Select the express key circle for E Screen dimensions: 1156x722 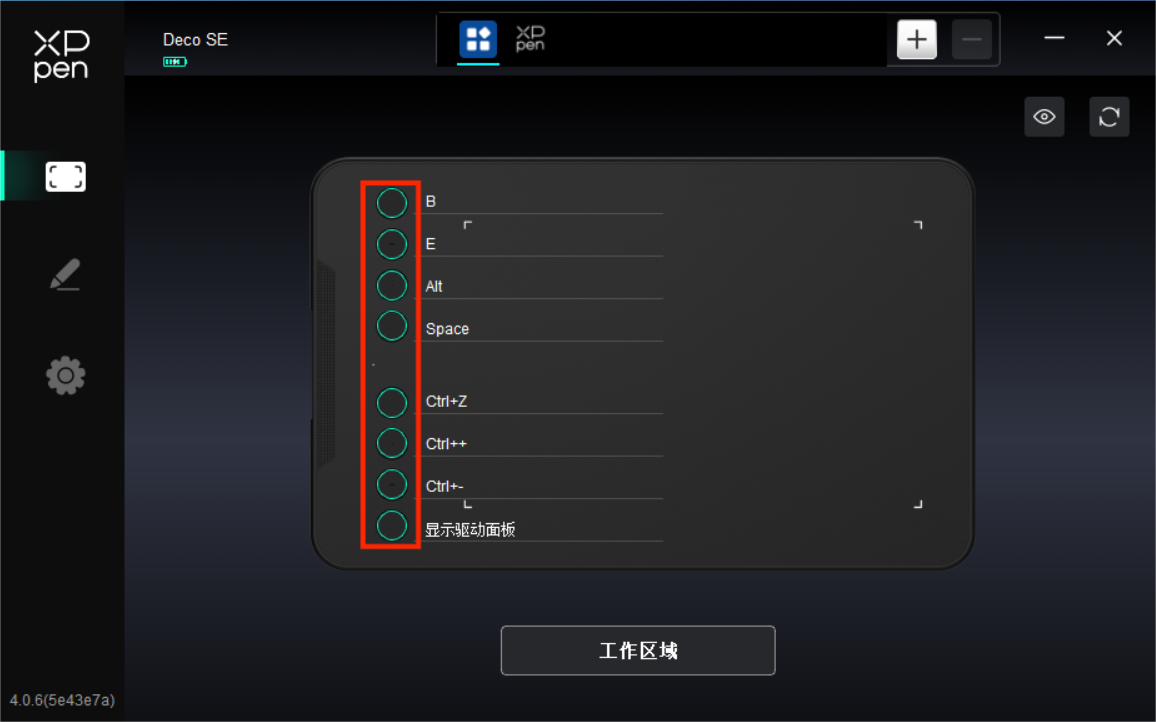coord(391,244)
